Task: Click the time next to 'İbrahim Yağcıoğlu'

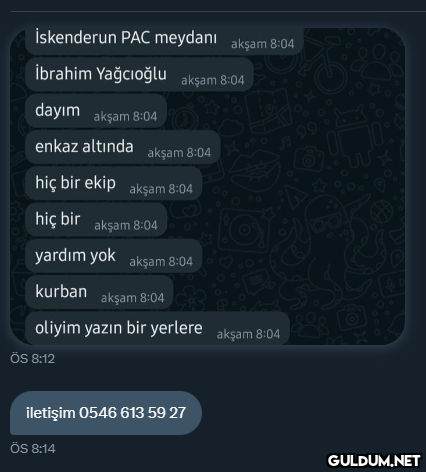Action: [x=213, y=80]
